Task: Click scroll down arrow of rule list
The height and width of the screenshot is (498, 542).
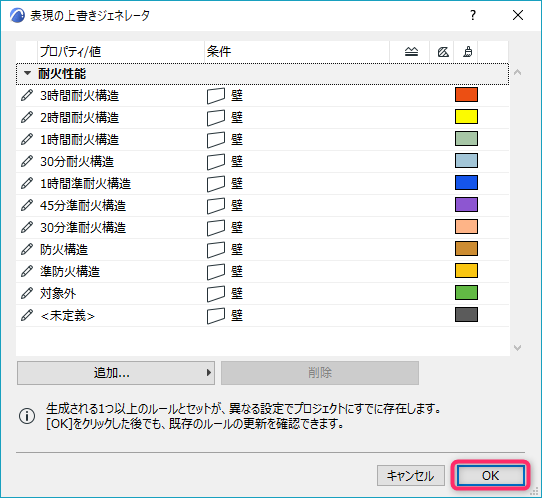Action: point(517,348)
